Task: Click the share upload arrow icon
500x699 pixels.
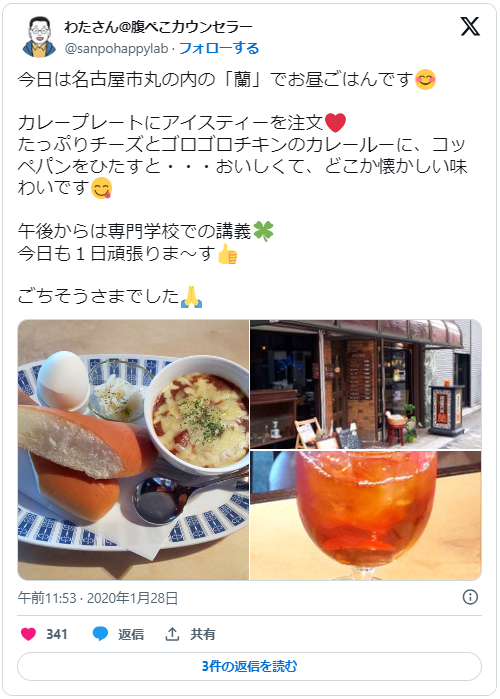Action: 172,634
